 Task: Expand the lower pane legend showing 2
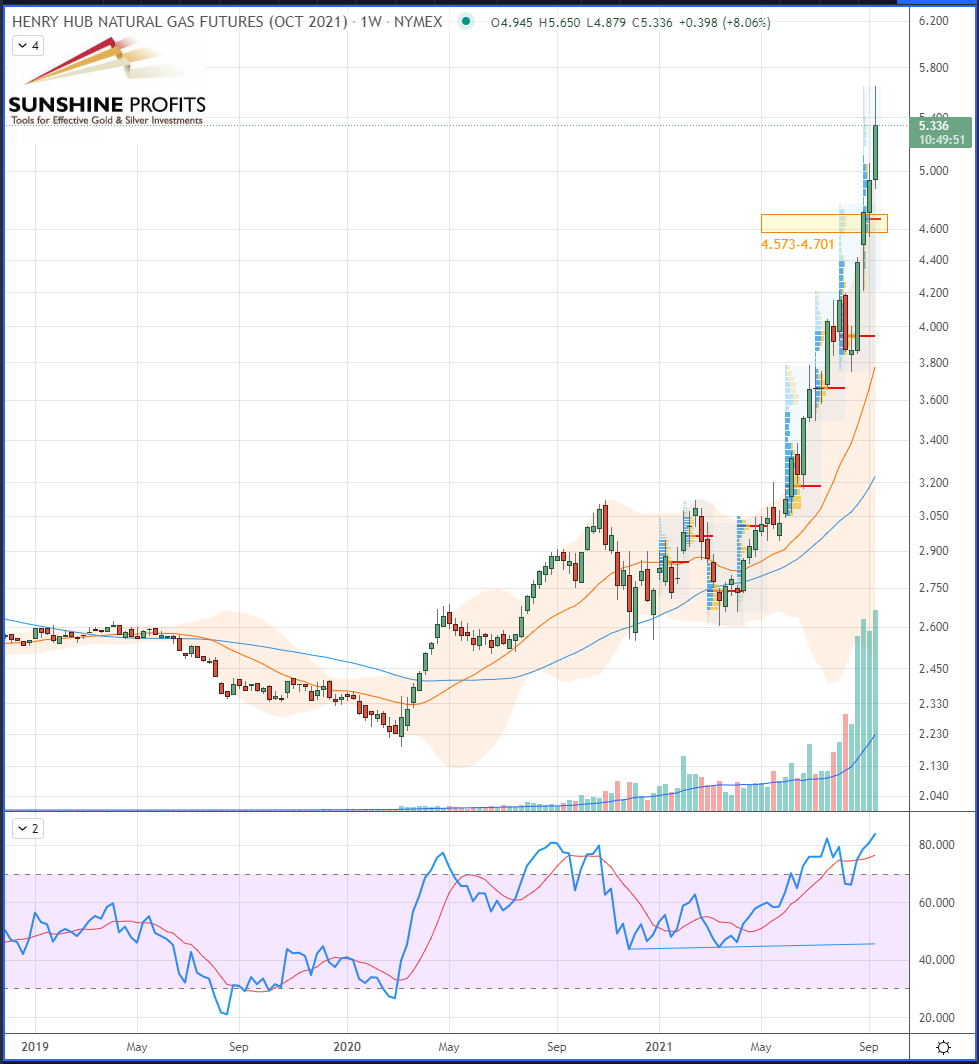point(28,829)
